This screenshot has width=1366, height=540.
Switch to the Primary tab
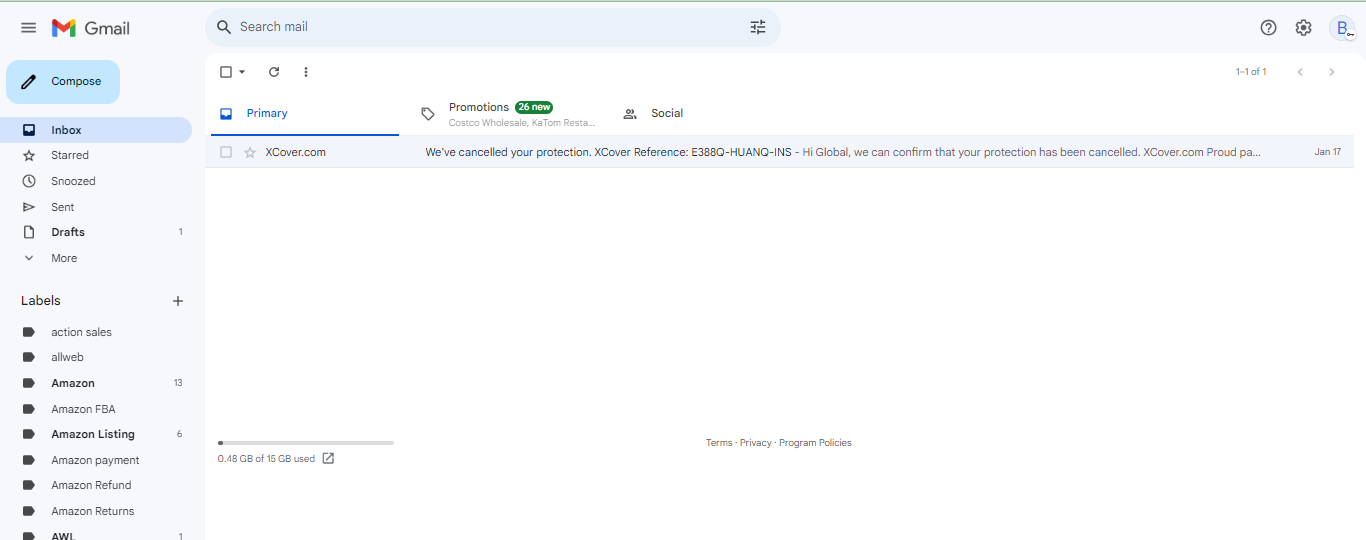[x=305, y=114]
